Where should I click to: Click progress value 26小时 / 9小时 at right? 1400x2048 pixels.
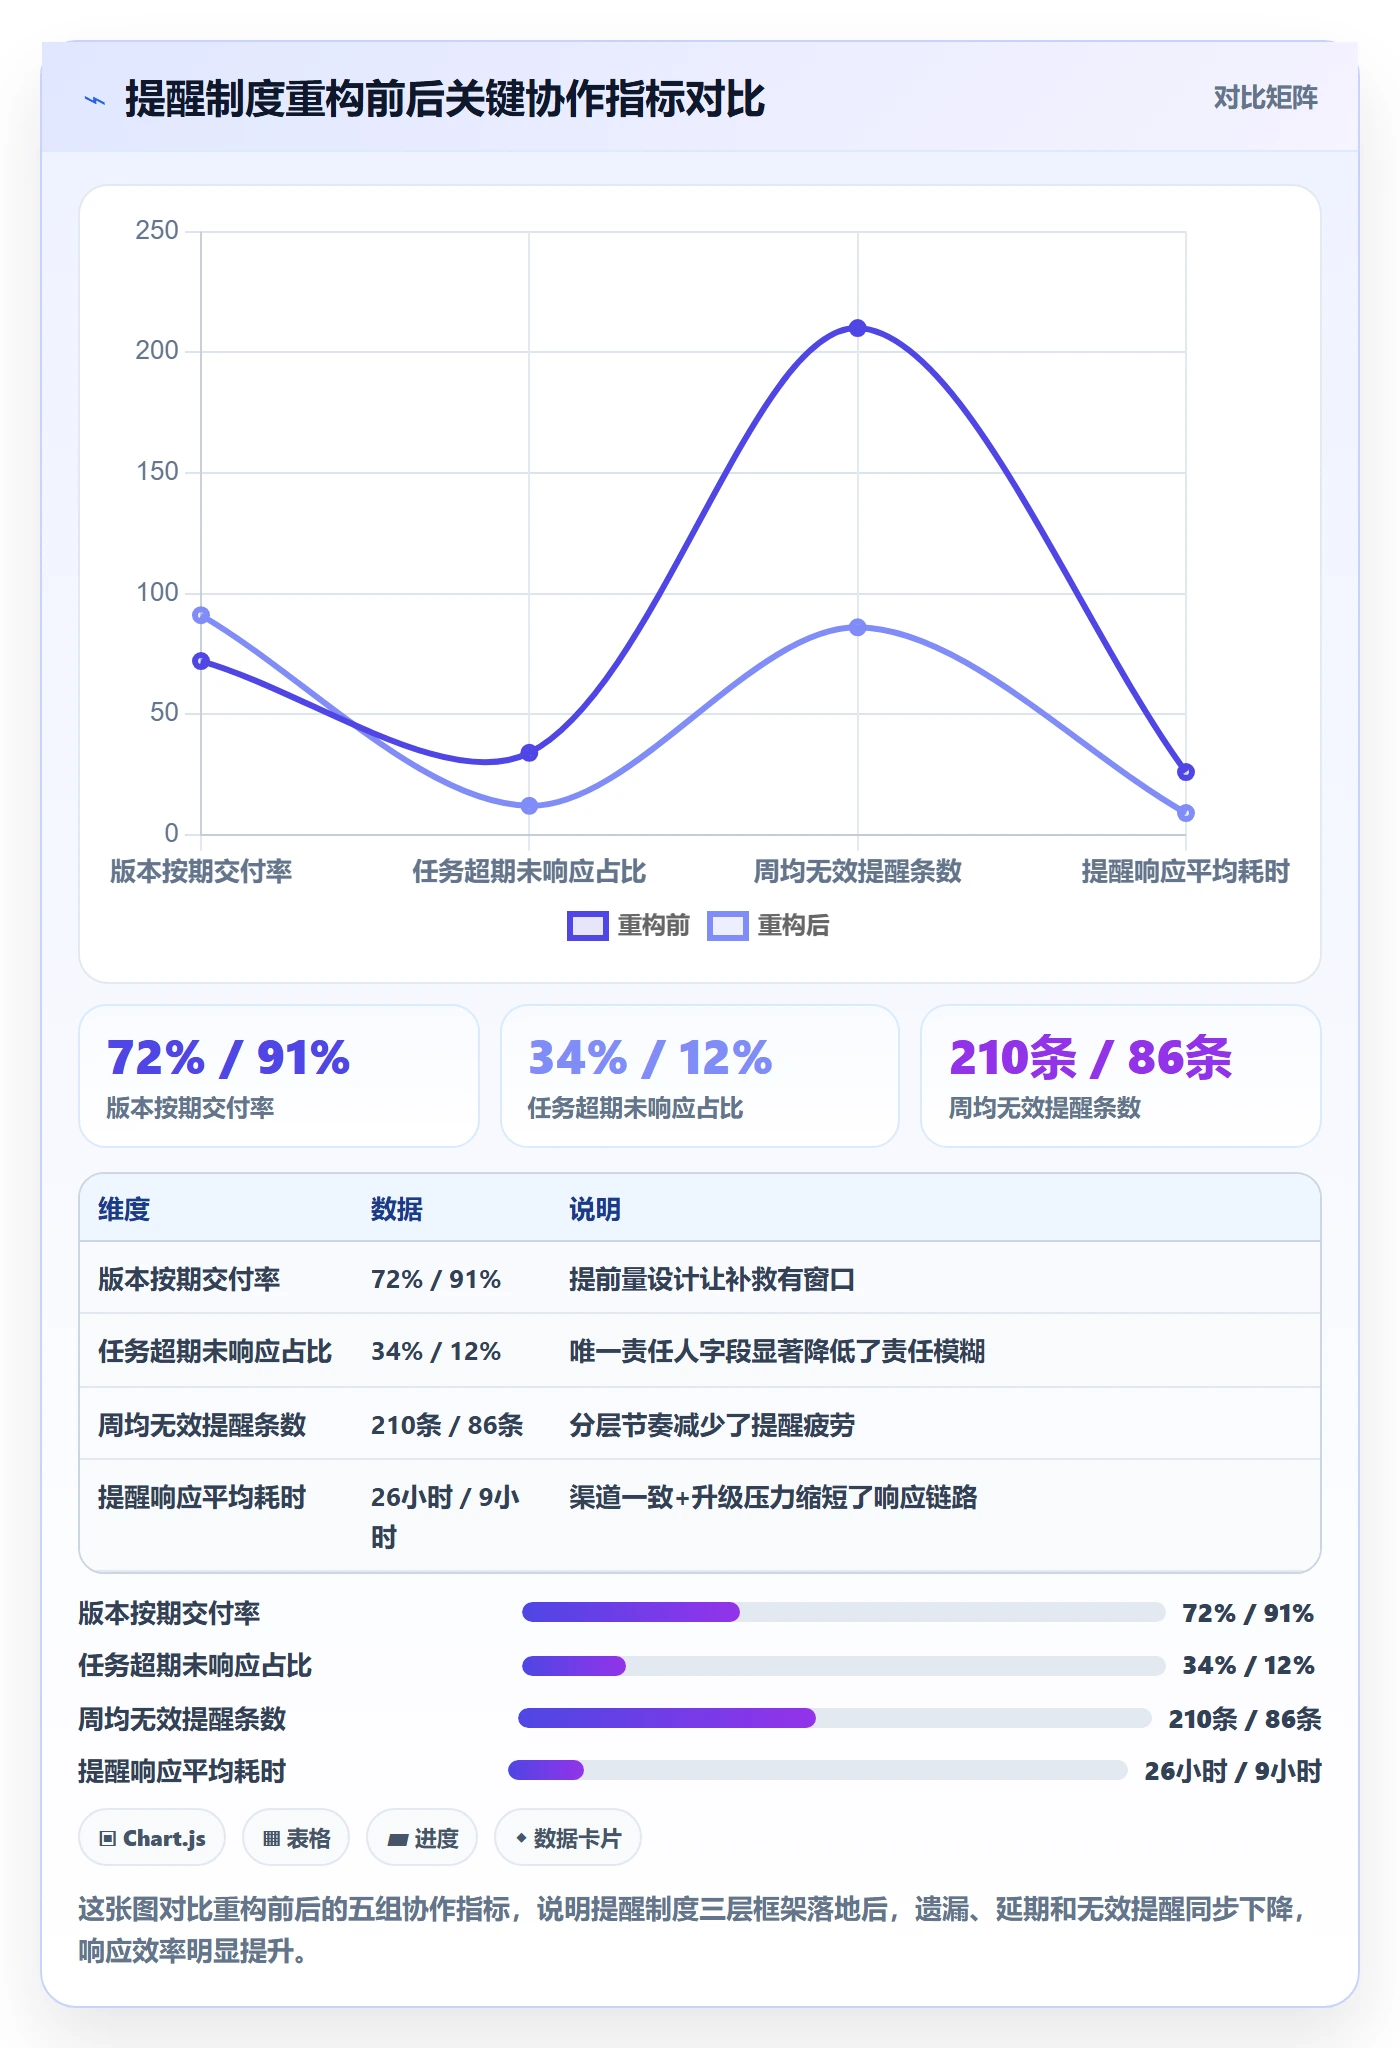pyautogui.click(x=1233, y=1771)
